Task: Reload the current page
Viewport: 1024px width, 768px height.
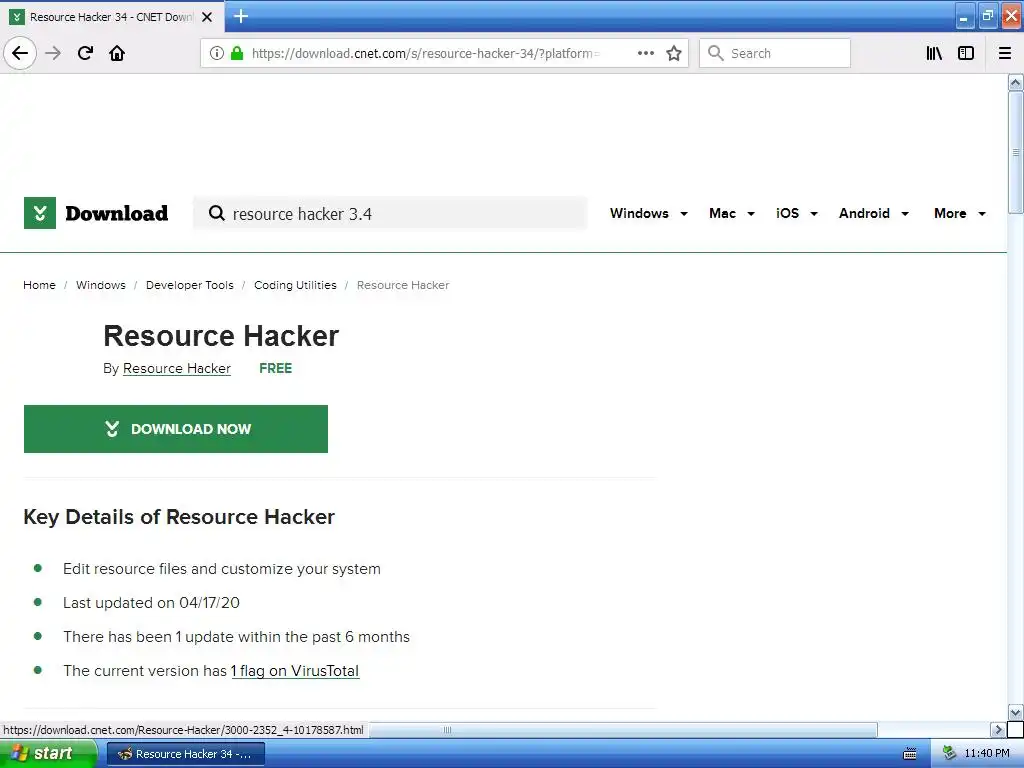Action: click(x=85, y=53)
